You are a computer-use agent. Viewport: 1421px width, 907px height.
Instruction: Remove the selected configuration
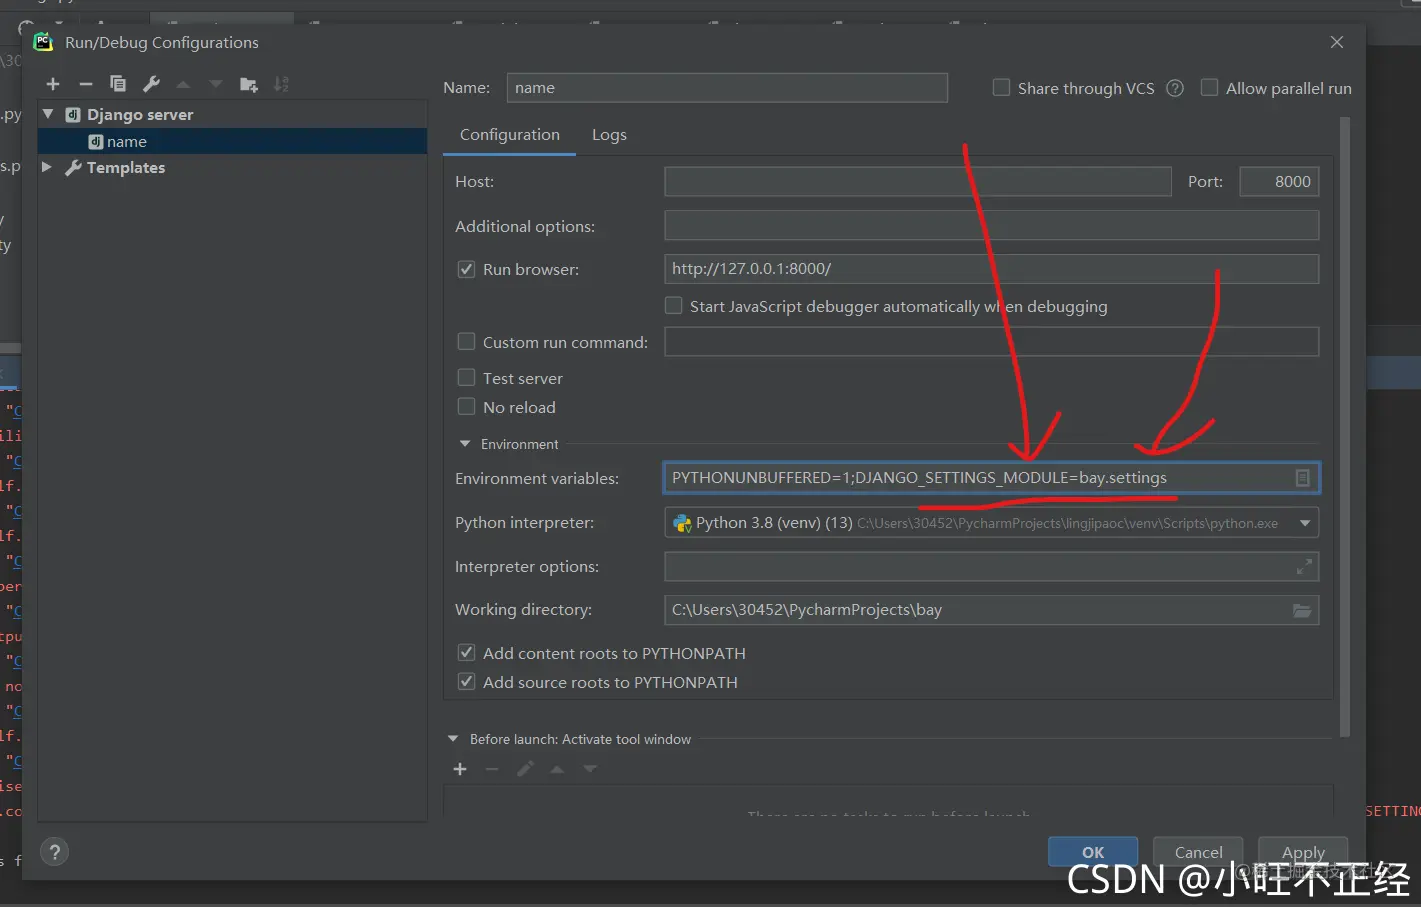tap(86, 84)
